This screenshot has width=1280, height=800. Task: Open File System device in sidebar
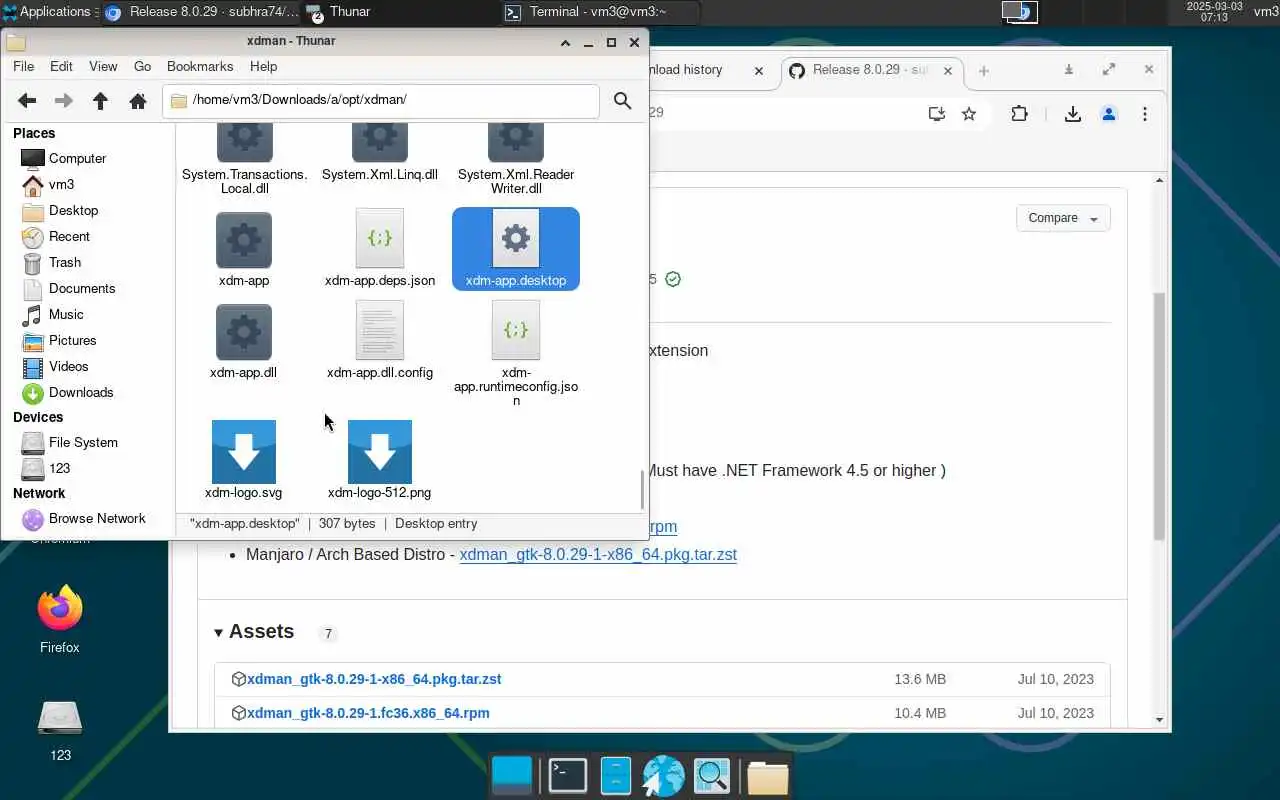(x=83, y=442)
